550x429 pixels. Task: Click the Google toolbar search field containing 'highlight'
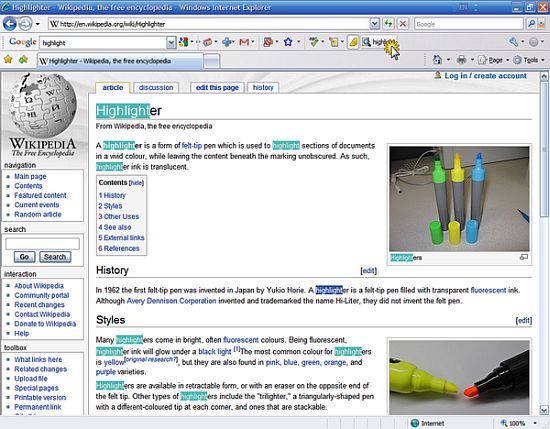tap(103, 43)
